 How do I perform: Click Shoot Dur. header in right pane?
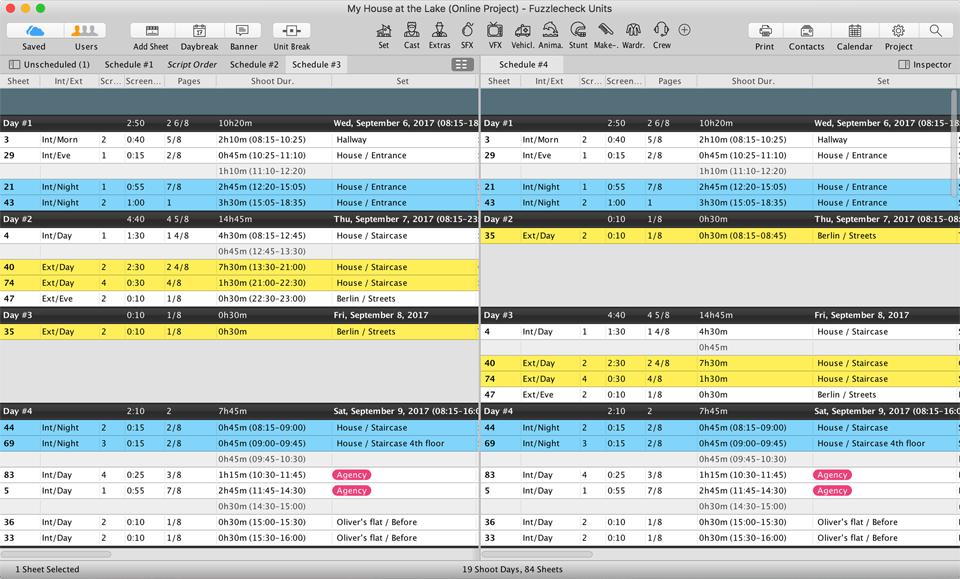[x=753, y=81]
